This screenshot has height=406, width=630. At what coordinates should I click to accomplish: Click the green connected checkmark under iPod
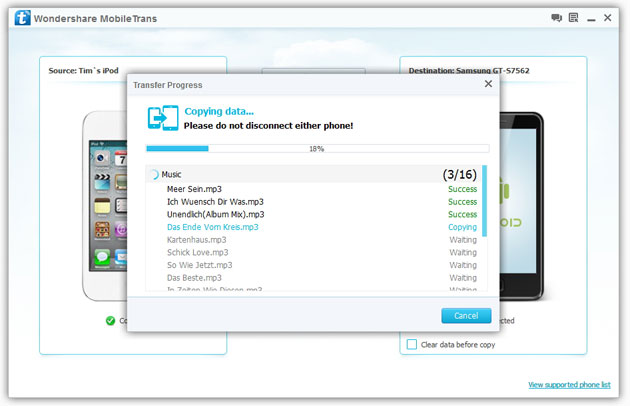click(110, 321)
